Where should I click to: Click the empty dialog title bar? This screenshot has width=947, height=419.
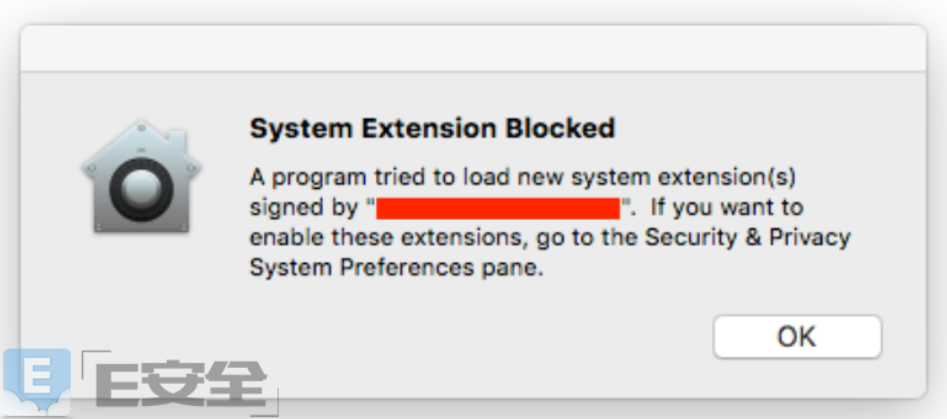pos(473,50)
